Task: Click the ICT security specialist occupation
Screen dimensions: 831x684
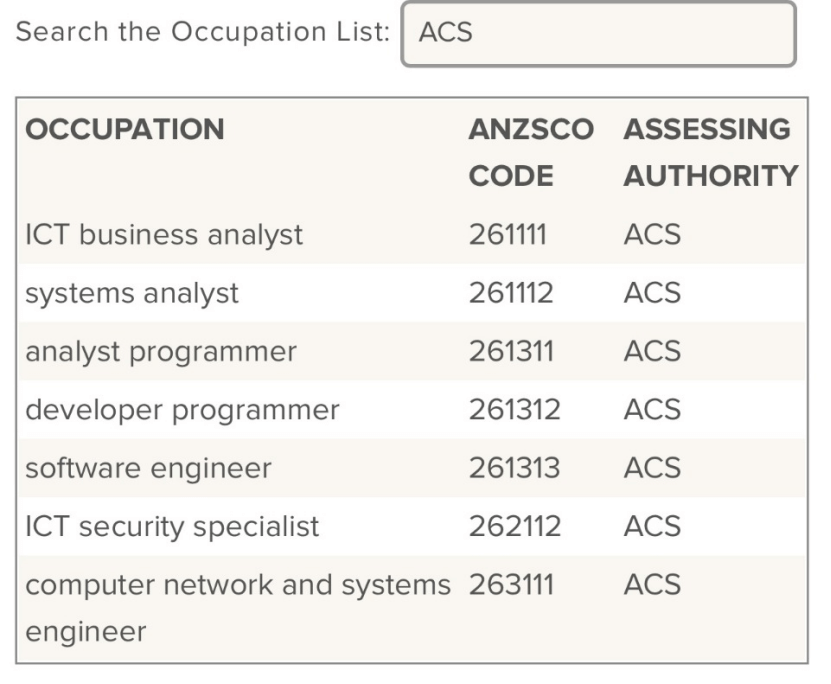Action: pyautogui.click(x=172, y=526)
